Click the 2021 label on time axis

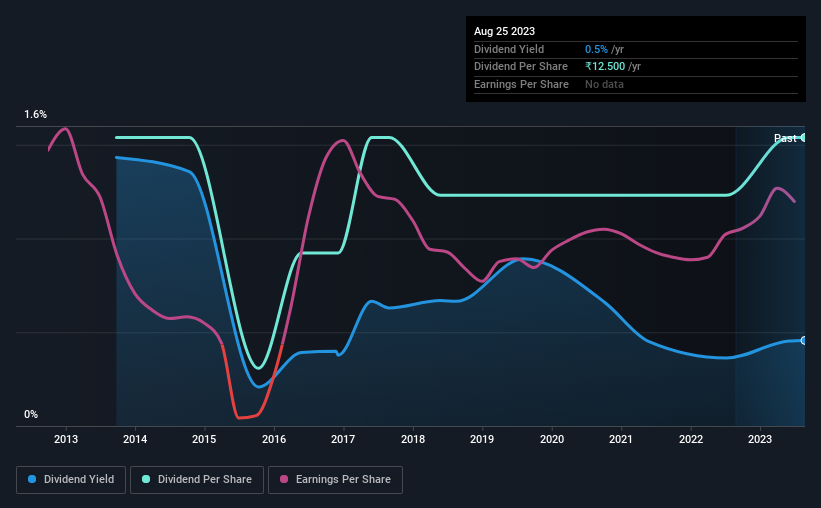point(620,439)
